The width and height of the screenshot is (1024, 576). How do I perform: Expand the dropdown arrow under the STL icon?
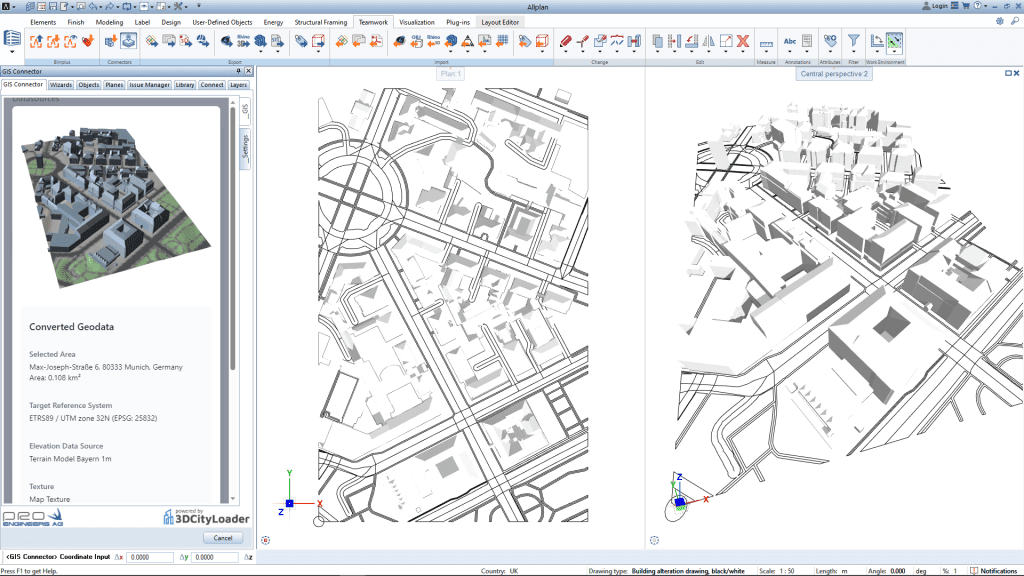[x=277, y=52]
